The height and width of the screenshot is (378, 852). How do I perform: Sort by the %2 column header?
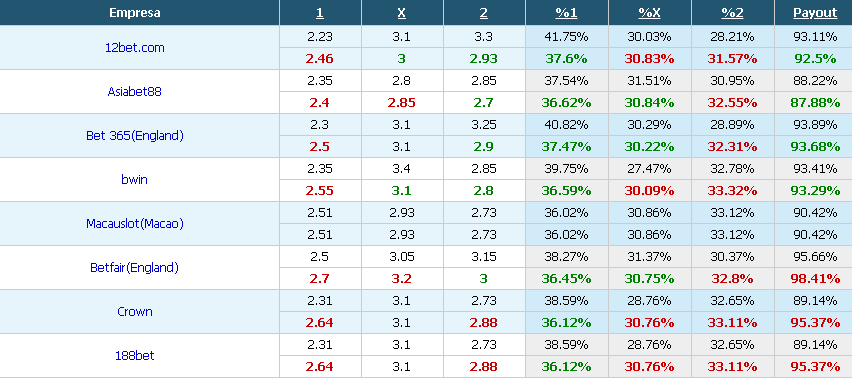click(x=732, y=13)
